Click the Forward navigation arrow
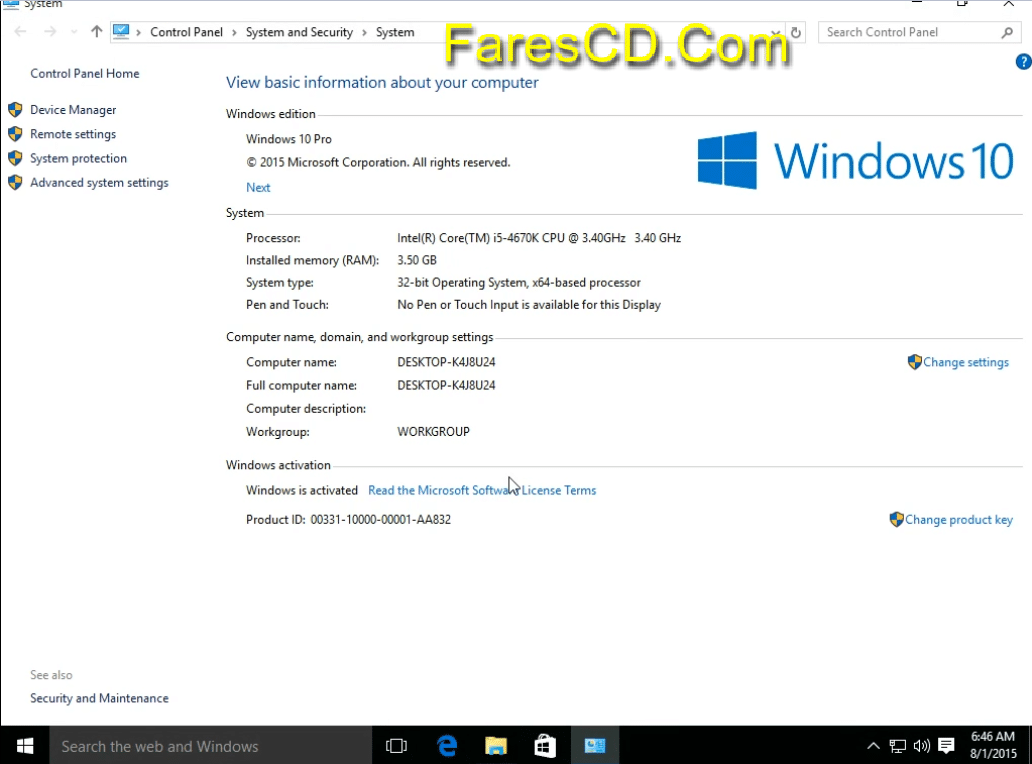The width and height of the screenshot is (1032, 764). pos(50,32)
